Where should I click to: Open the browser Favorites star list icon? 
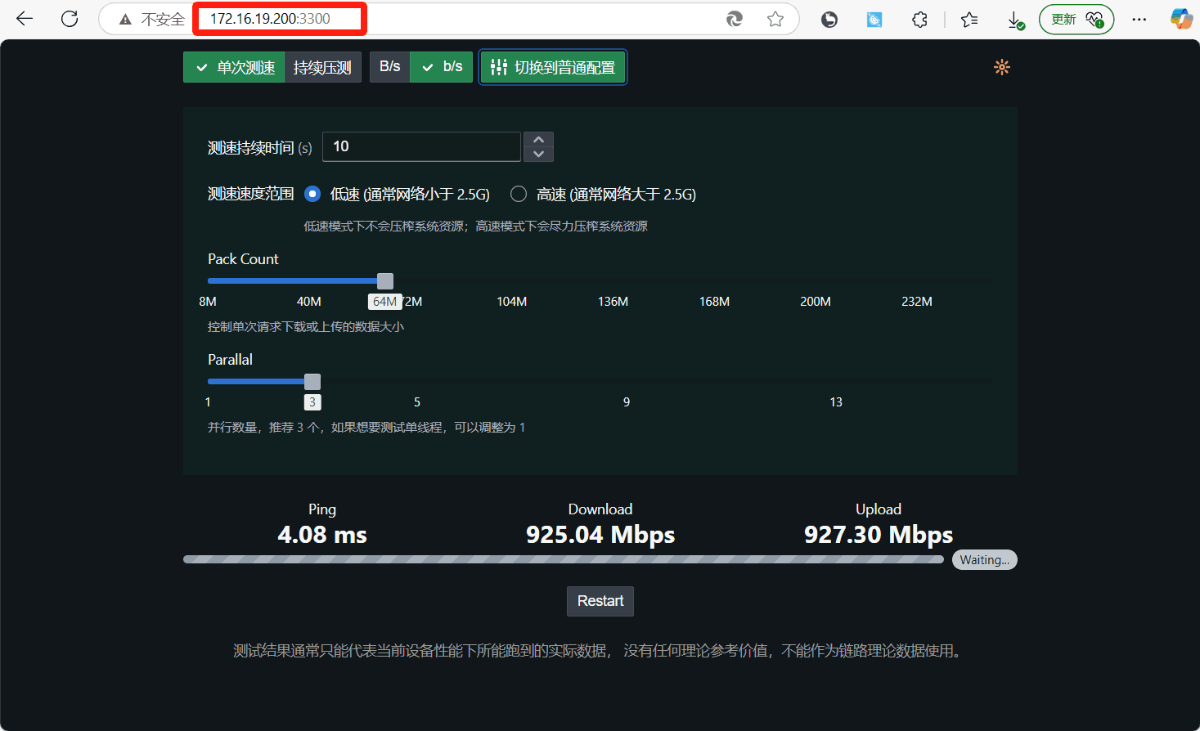click(x=967, y=18)
